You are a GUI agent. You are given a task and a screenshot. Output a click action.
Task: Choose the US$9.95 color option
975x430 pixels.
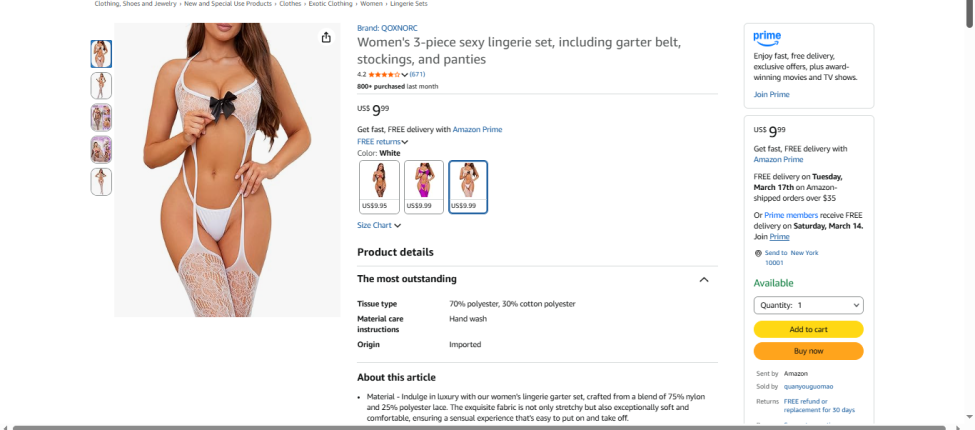coord(379,186)
